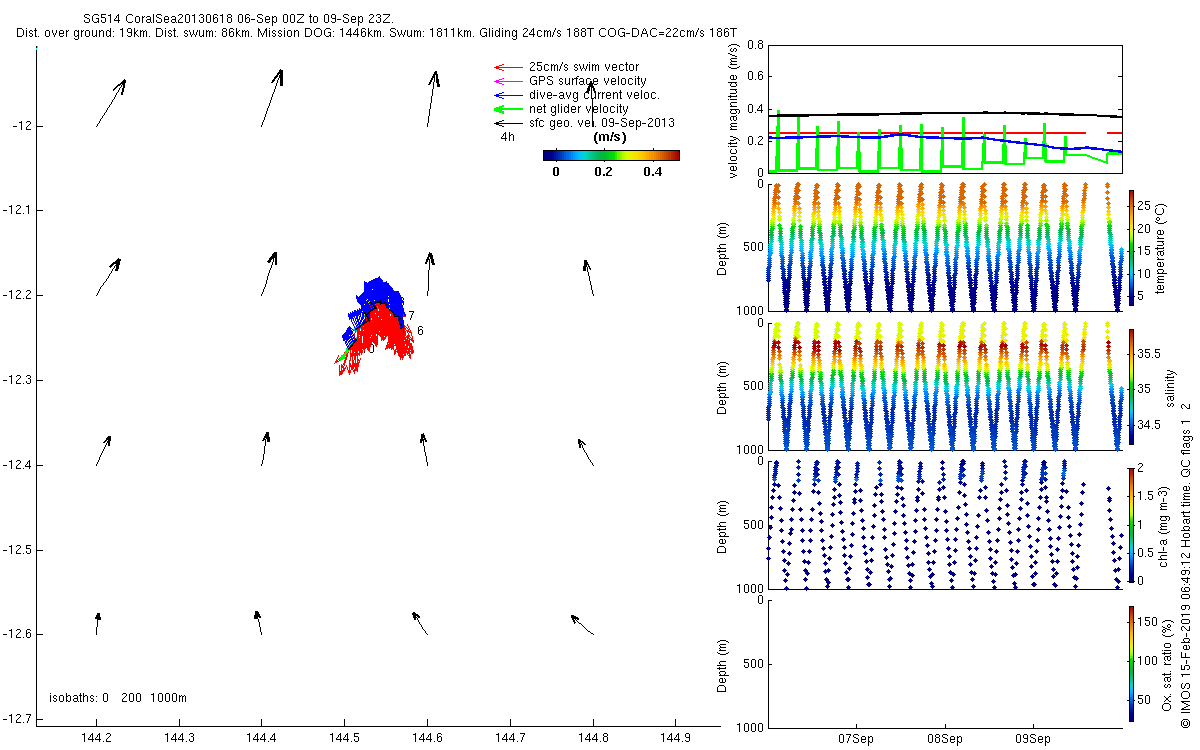The width and height of the screenshot is (1200, 750).
Task: Click the 'isobaths: 0 200 1000m' note
Action: 118,697
